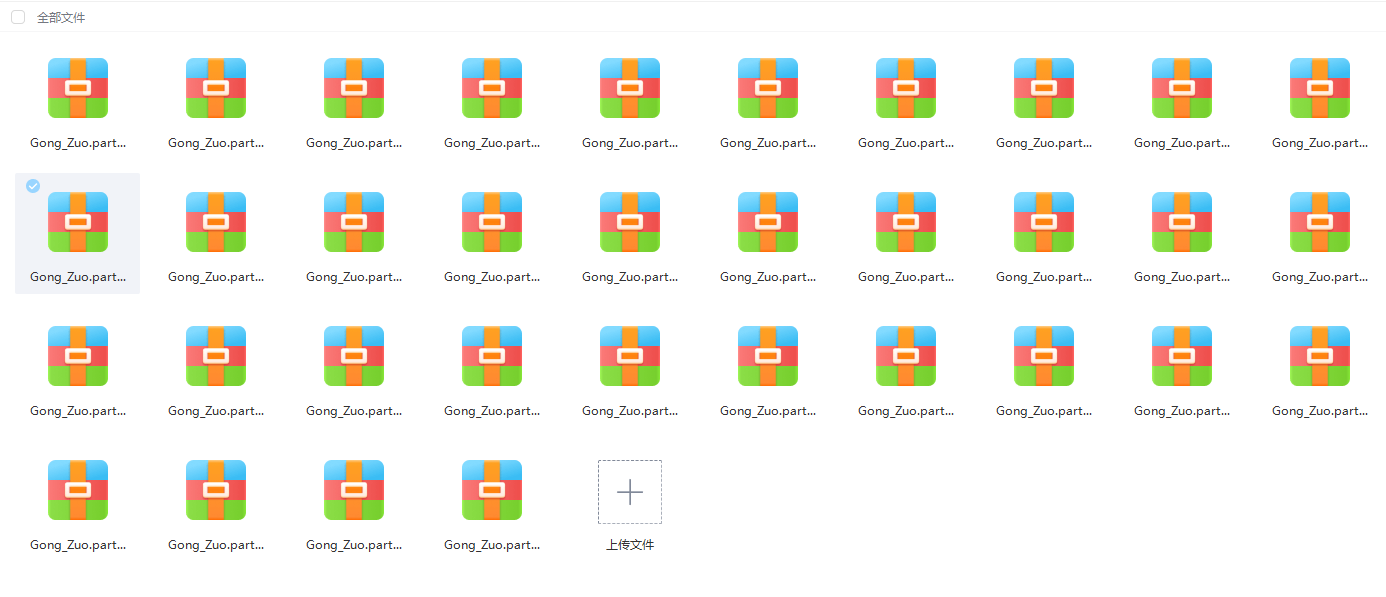Select the second-row sixth archive icon
This screenshot has width=1386, height=597.
[x=767, y=222]
